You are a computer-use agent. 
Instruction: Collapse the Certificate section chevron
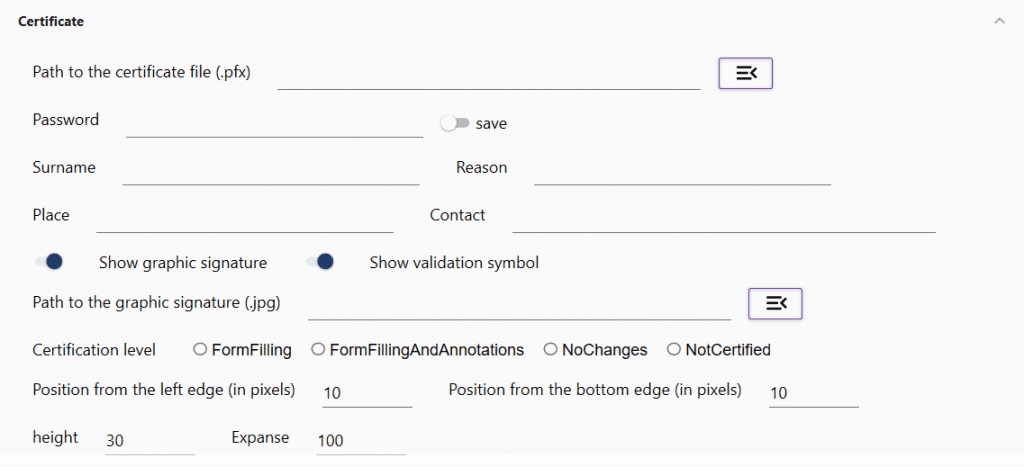tap(998, 21)
